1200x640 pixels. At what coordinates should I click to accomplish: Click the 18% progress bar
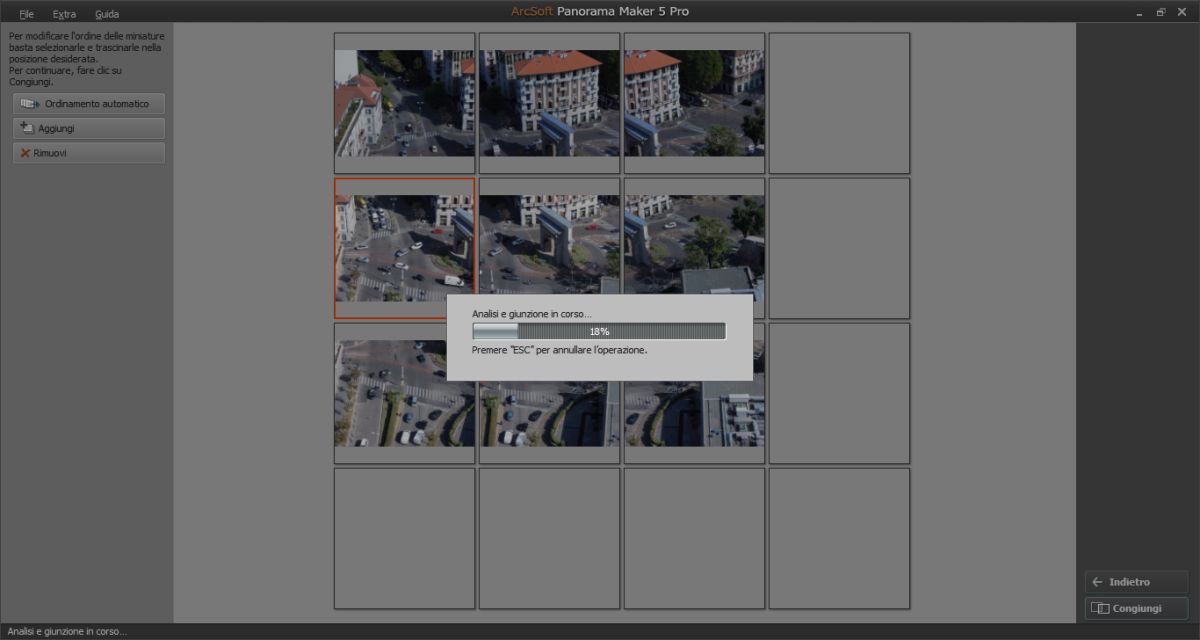599,331
